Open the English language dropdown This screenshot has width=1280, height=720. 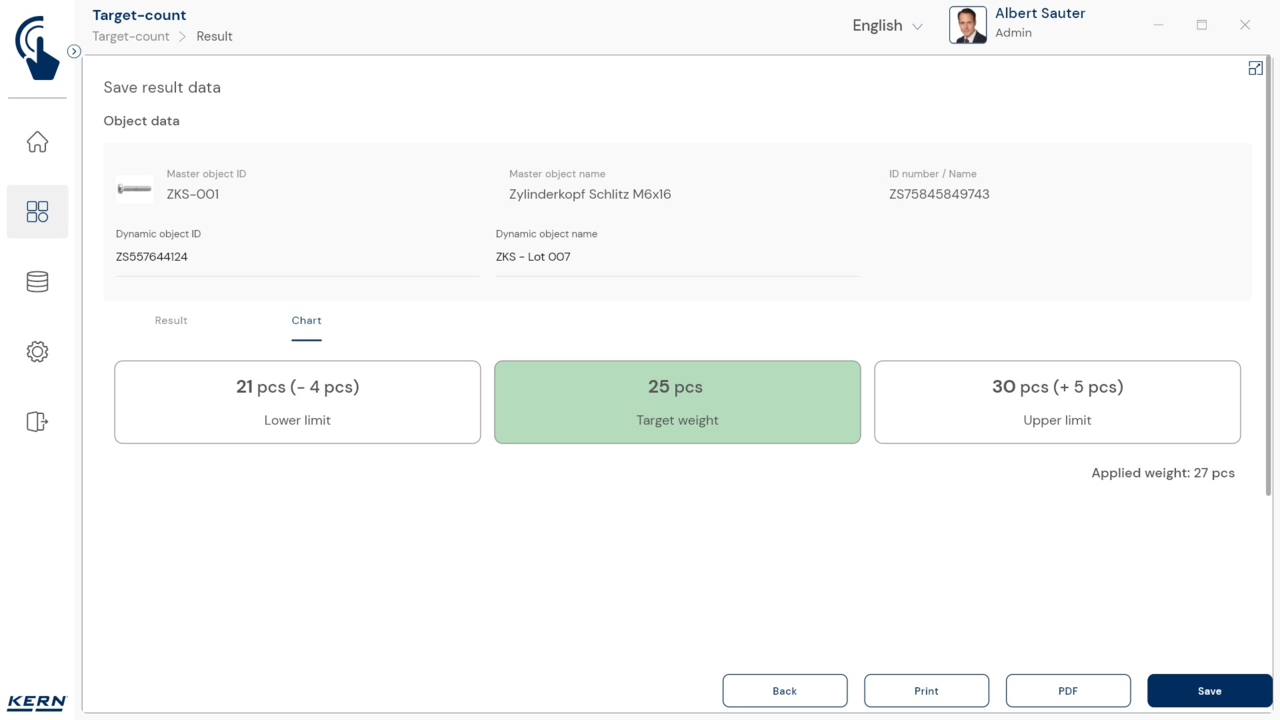click(887, 26)
